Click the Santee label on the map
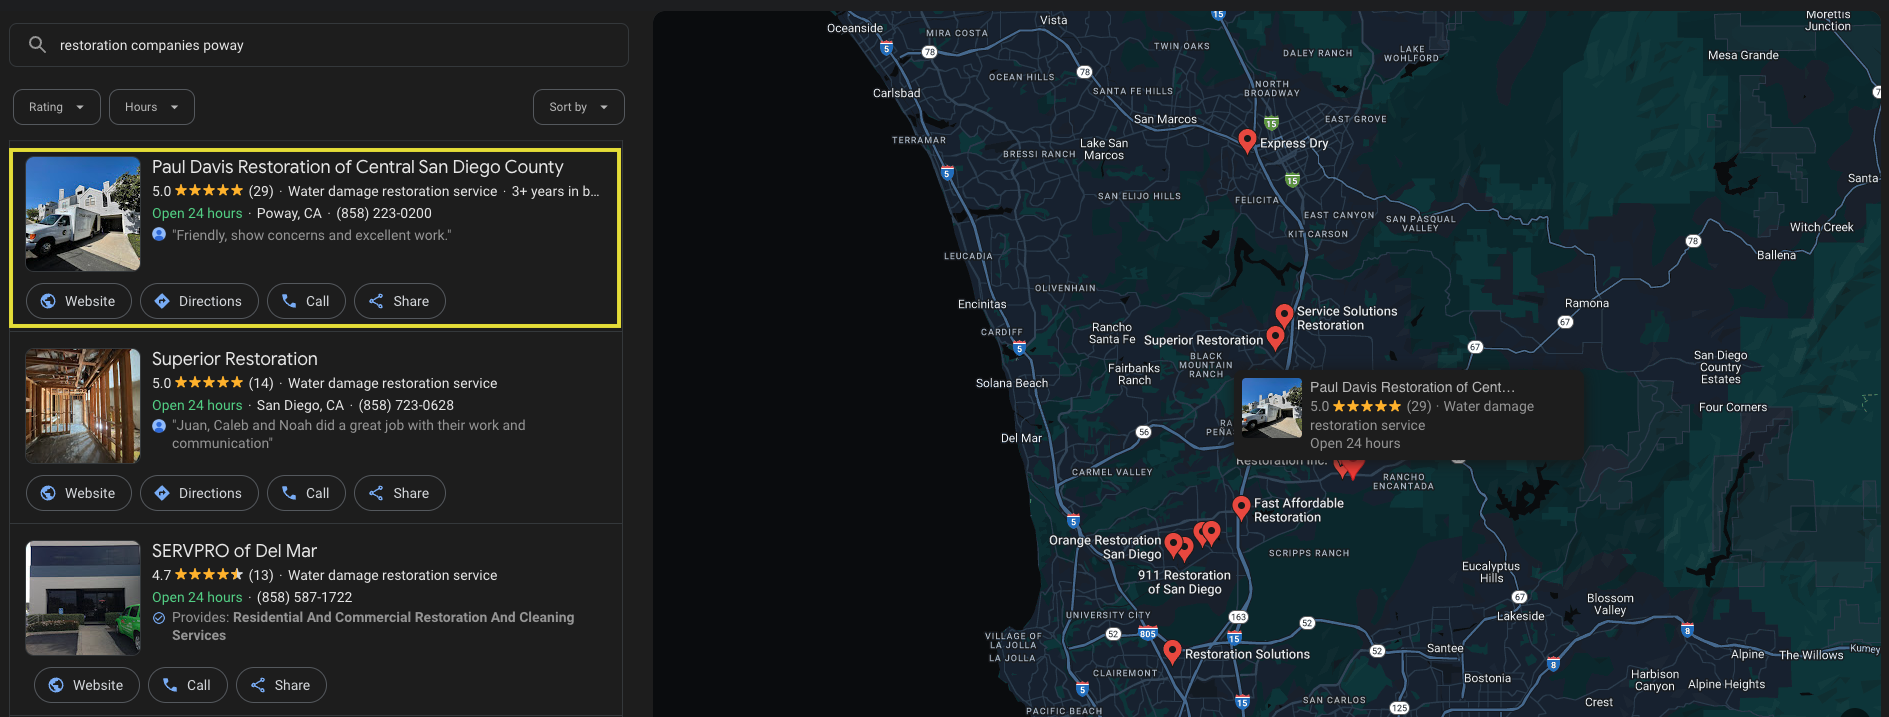The height and width of the screenshot is (717, 1889). [1445, 648]
